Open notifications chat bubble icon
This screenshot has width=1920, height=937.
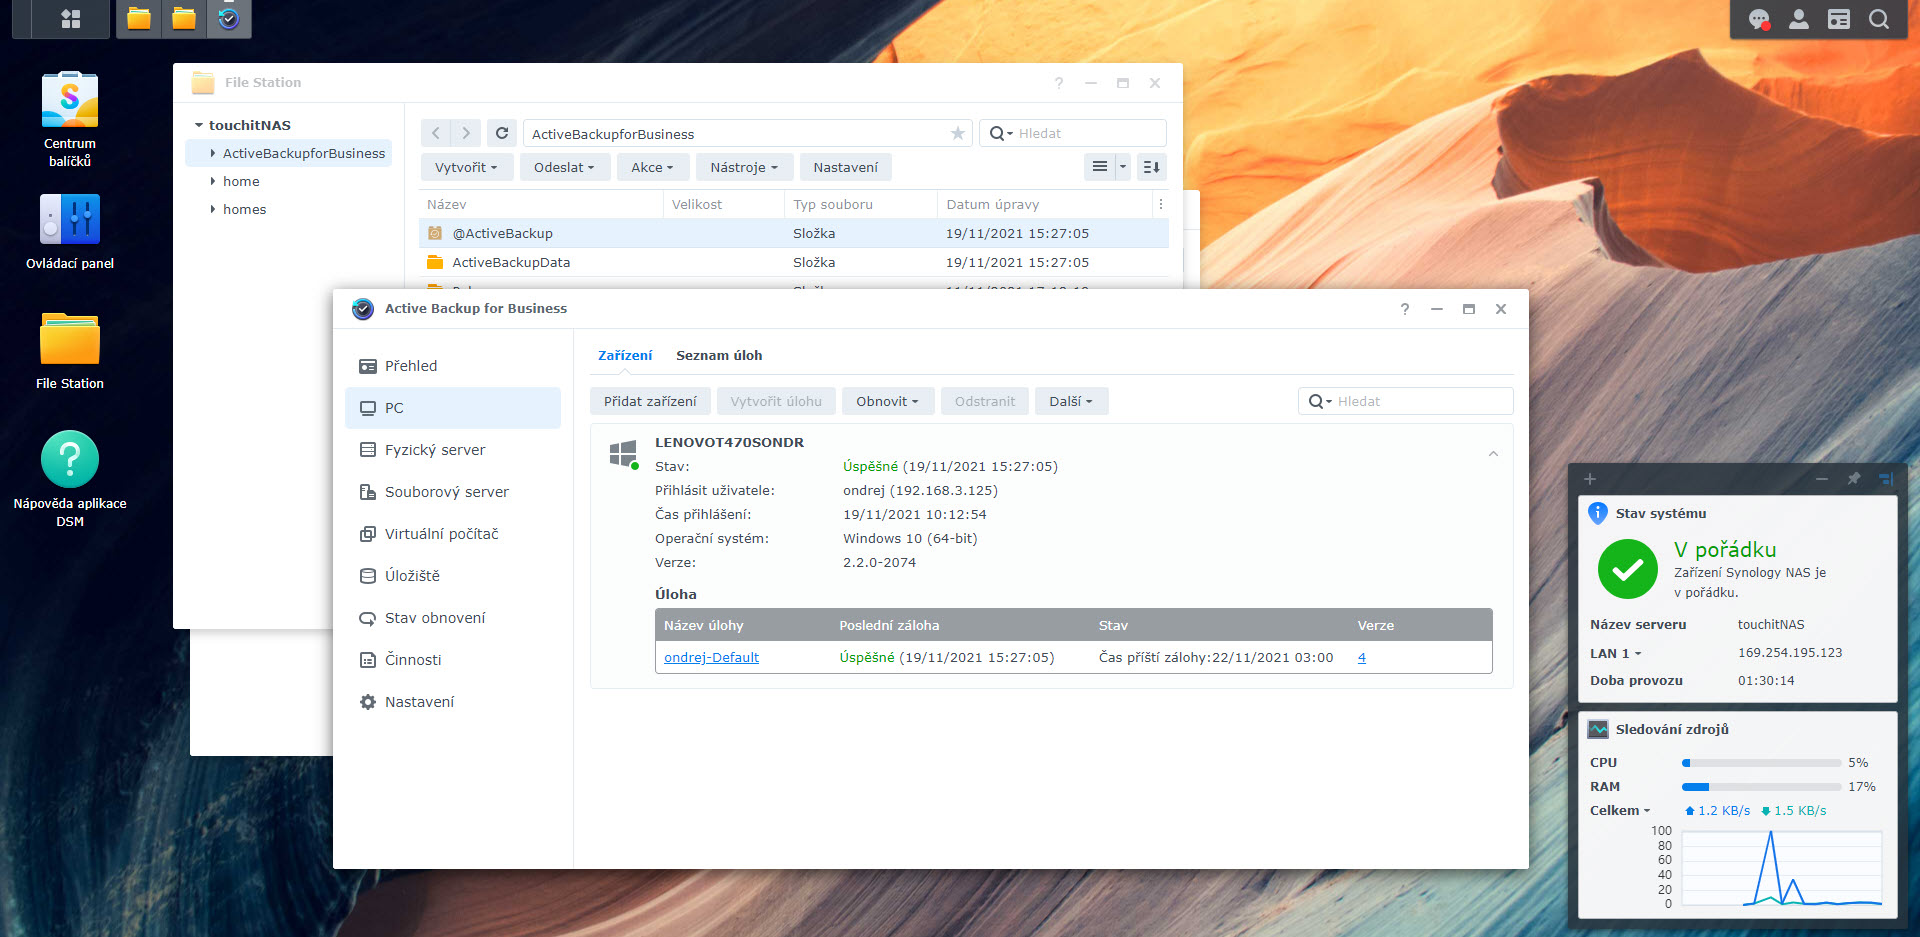(1758, 19)
